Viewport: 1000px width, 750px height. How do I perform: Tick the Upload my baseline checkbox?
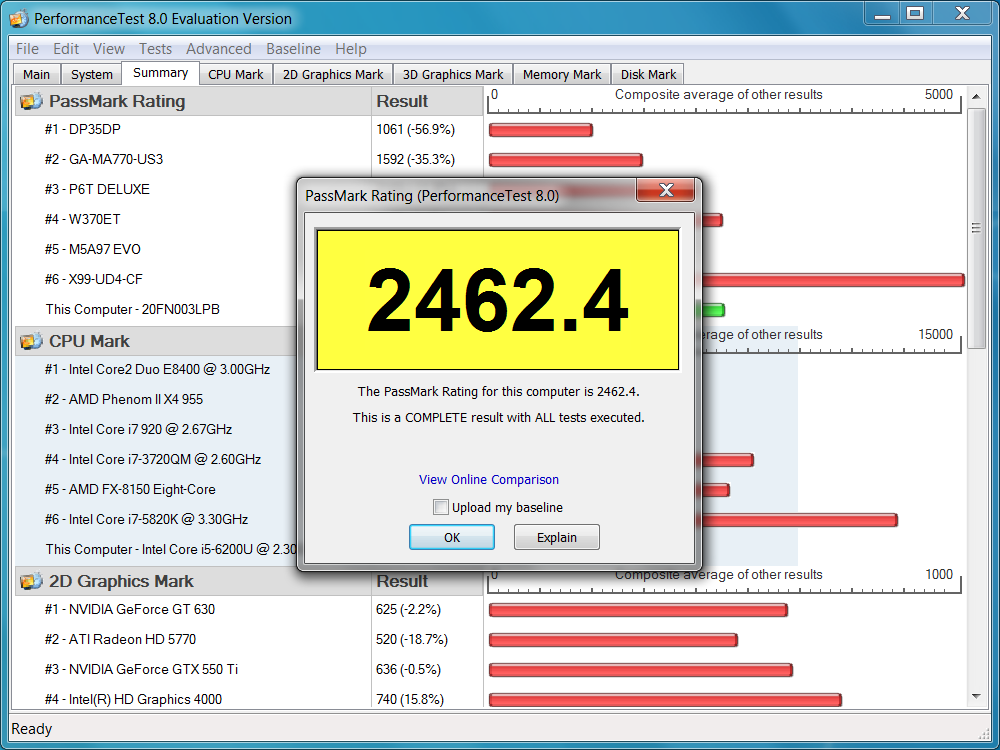(x=441, y=507)
